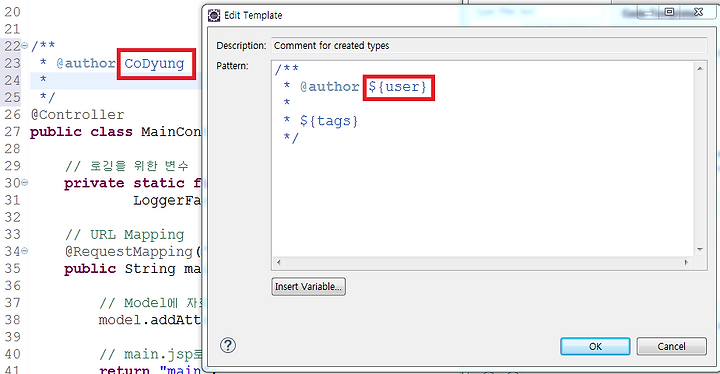Click @Controller annotation in editor
Image resolution: width=720 pixels, height=374 pixels.
[x=77, y=114]
